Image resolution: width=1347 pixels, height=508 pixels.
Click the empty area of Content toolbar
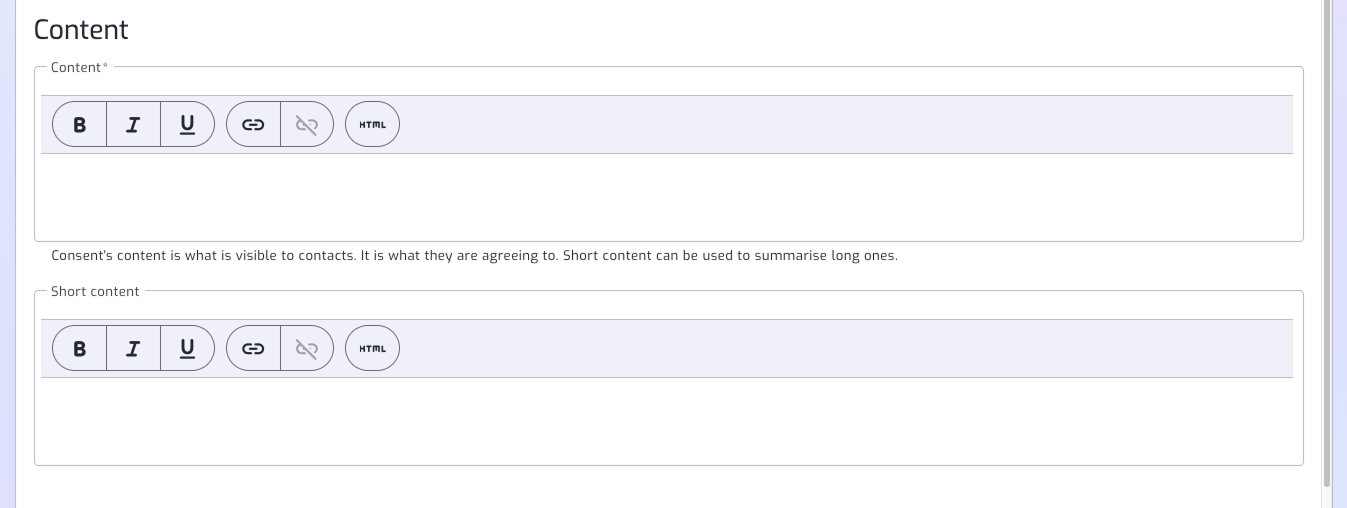(x=846, y=124)
